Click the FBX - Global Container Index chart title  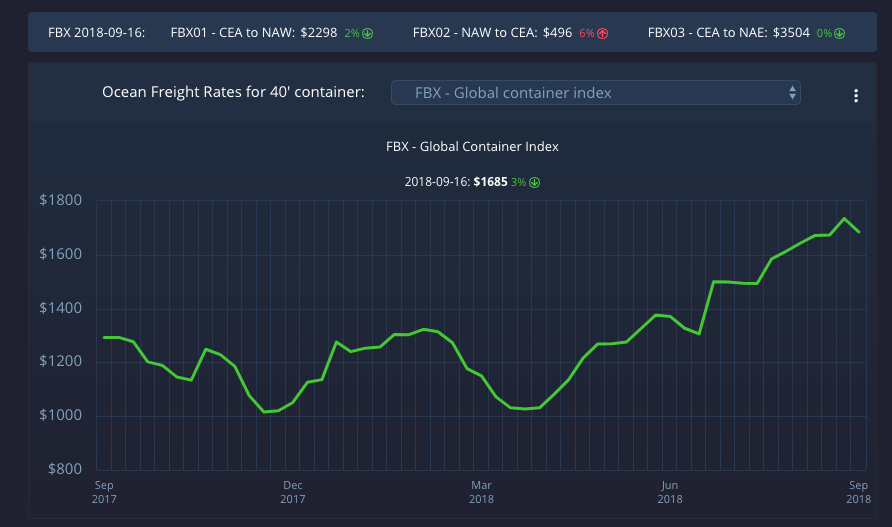[x=472, y=146]
